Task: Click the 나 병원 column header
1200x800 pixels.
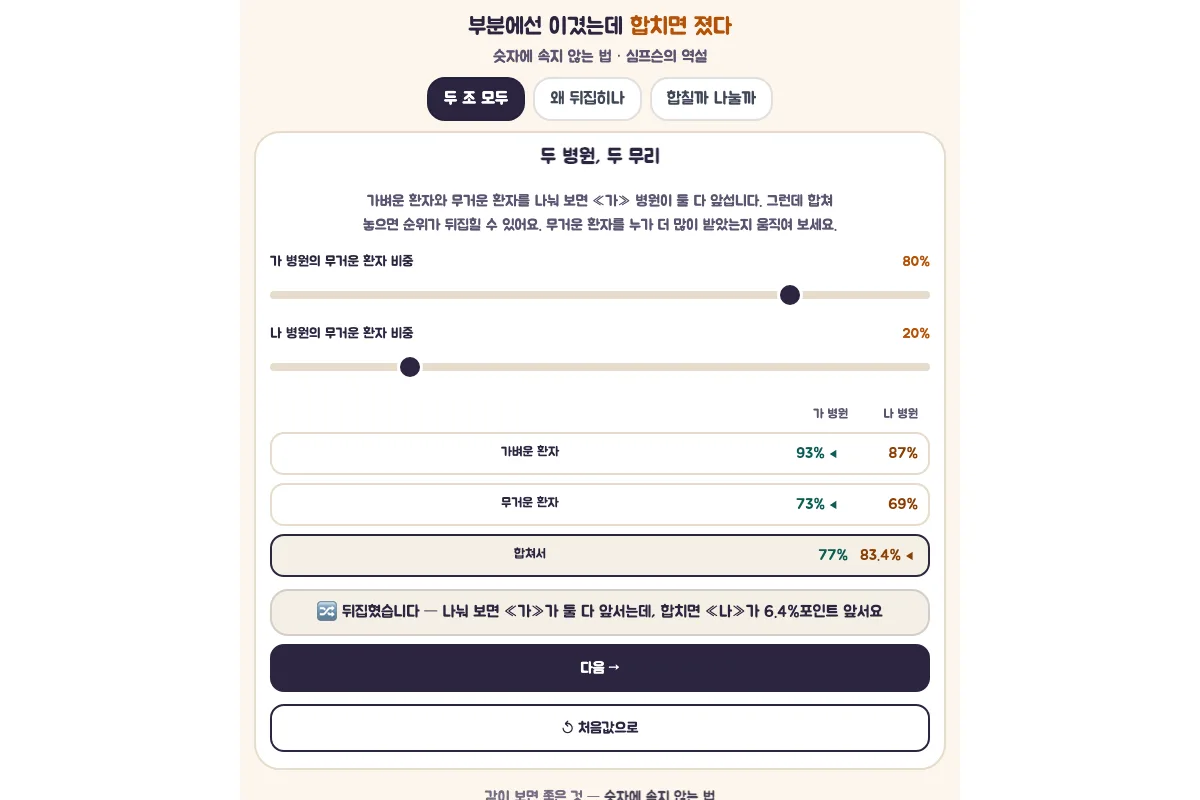Action: click(x=900, y=413)
